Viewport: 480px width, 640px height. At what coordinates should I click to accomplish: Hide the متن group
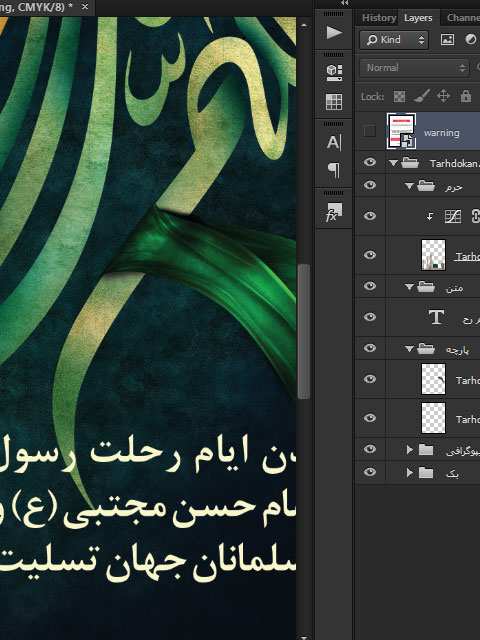370,286
